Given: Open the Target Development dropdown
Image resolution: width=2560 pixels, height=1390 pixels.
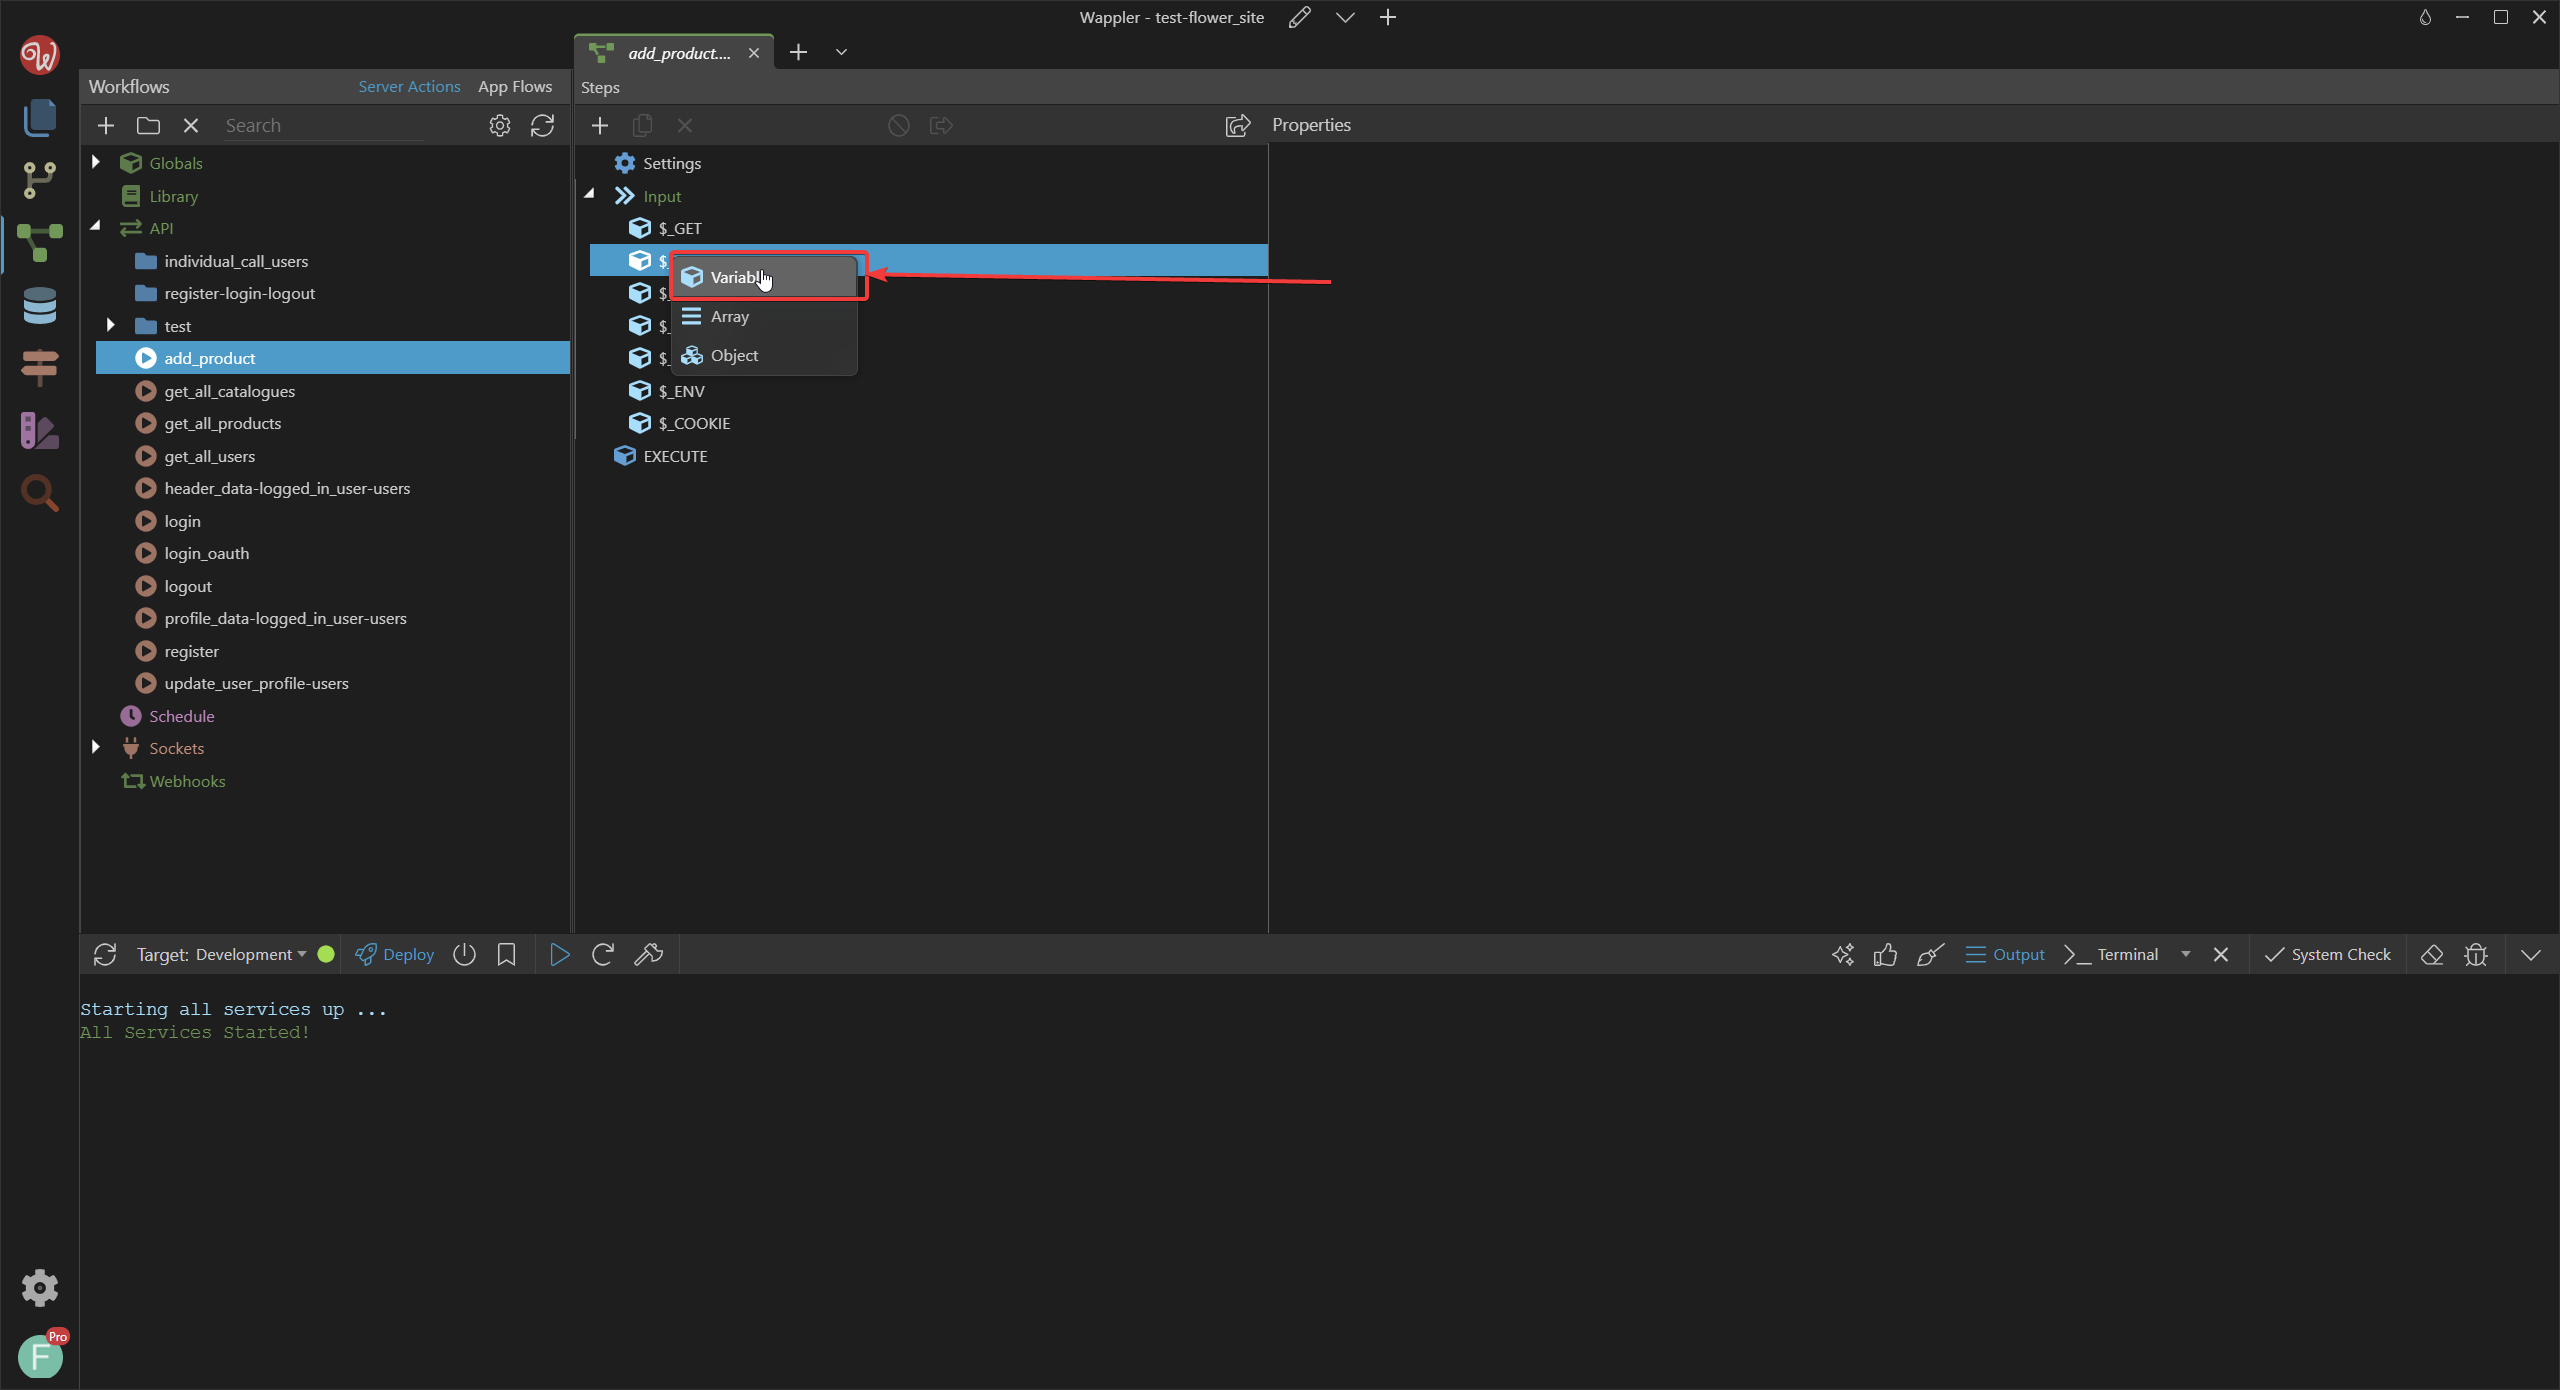Looking at the screenshot, I should point(222,954).
